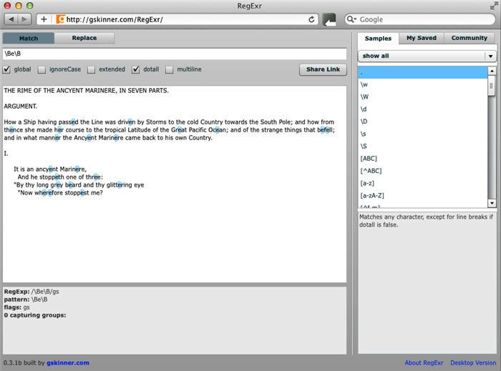Select the '[a-z]' sample
The height and width of the screenshot is (371, 501).
pyautogui.click(x=423, y=183)
